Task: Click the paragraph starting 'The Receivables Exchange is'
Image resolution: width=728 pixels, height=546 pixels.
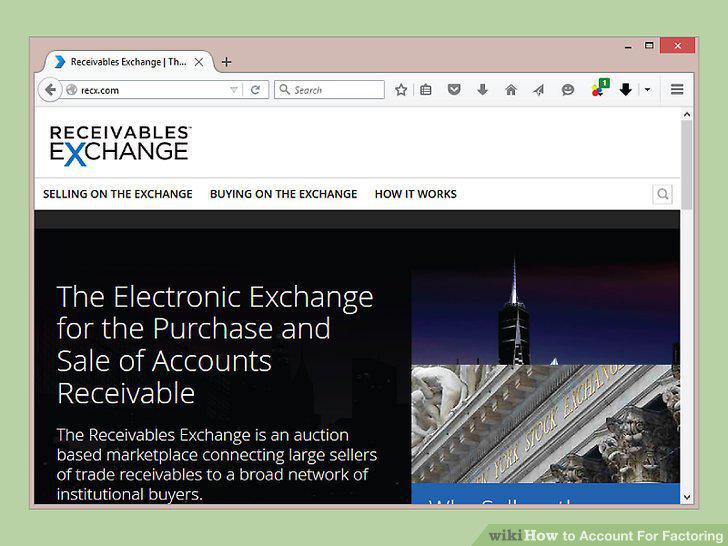Action: coord(217,464)
